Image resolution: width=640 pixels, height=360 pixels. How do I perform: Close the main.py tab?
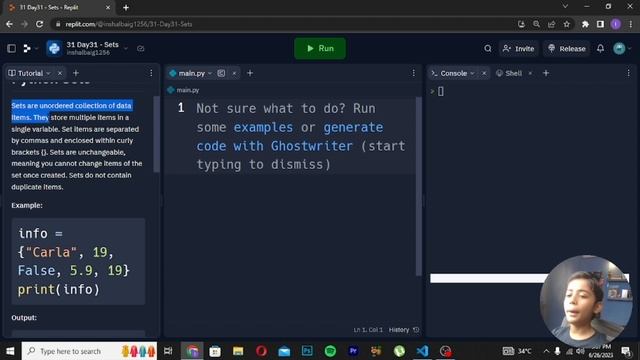tap(234, 73)
